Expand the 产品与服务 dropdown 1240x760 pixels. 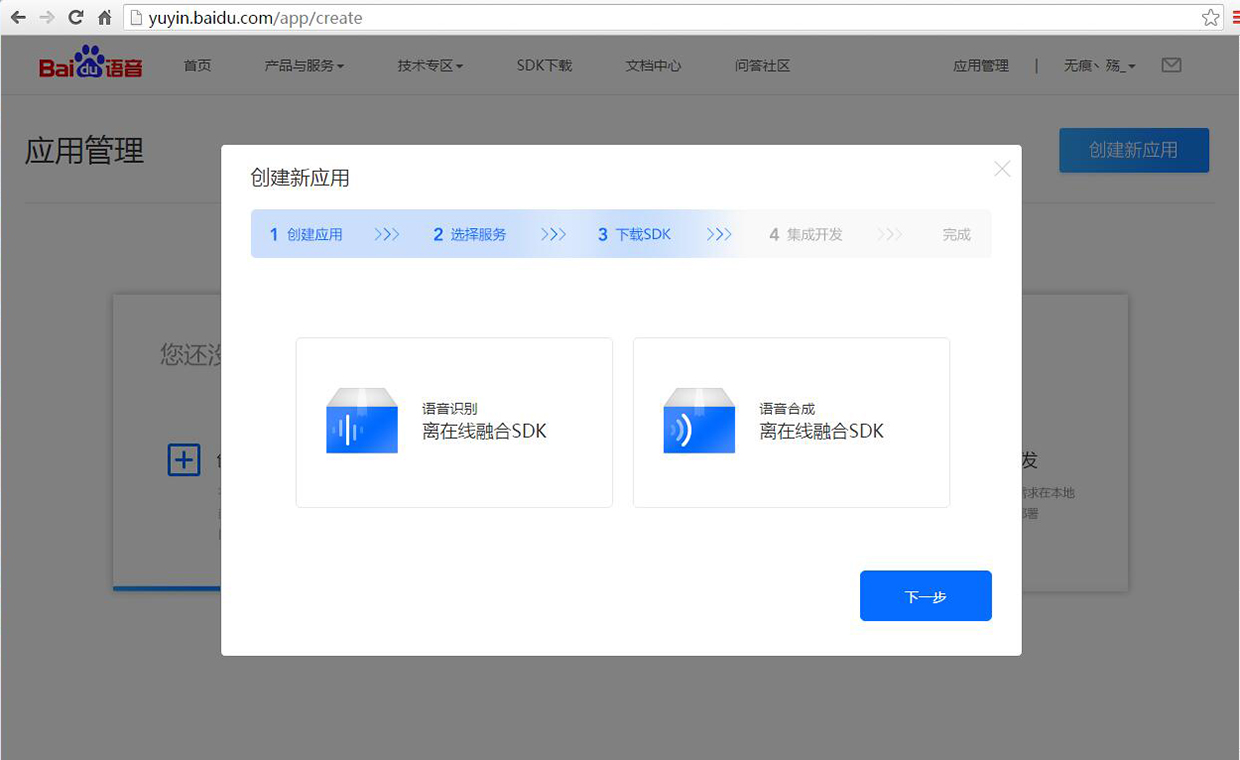pos(304,66)
